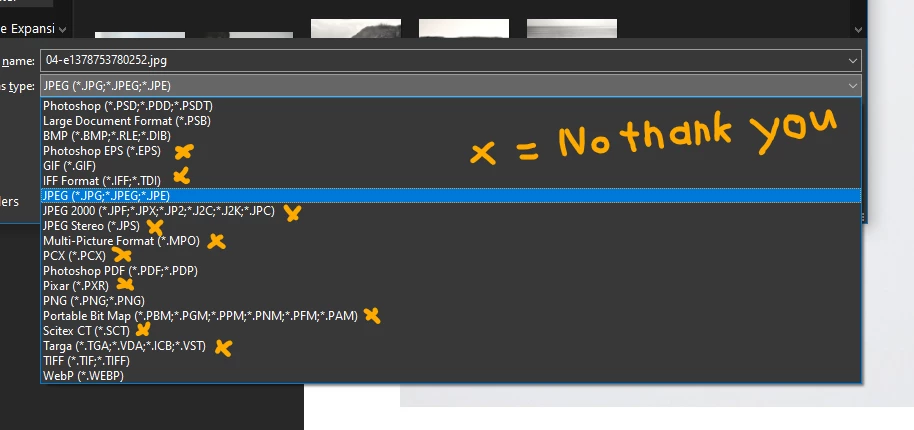Choose JPEG 2000 format entry

pyautogui.click(x=451, y=211)
